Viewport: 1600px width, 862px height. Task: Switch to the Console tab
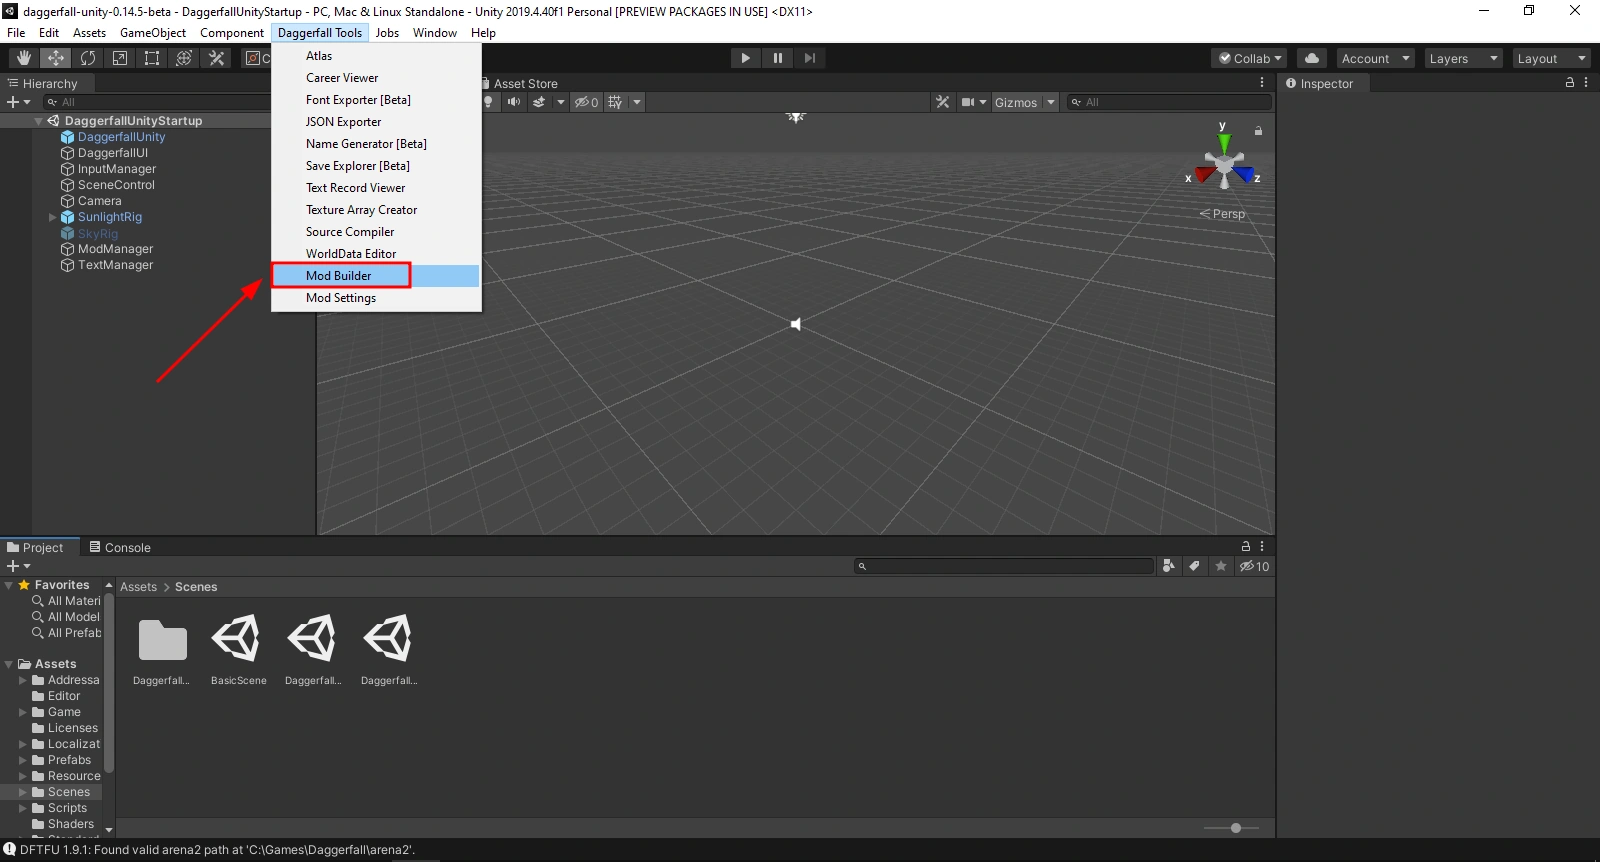(120, 548)
